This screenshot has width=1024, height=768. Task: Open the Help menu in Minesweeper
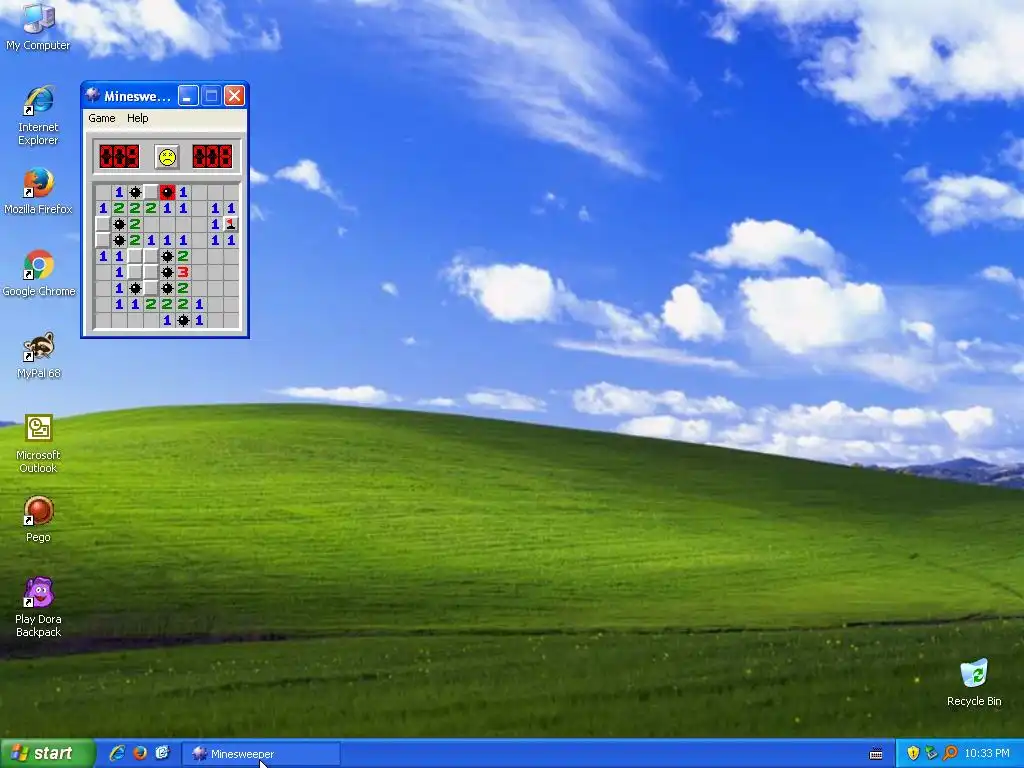click(137, 118)
